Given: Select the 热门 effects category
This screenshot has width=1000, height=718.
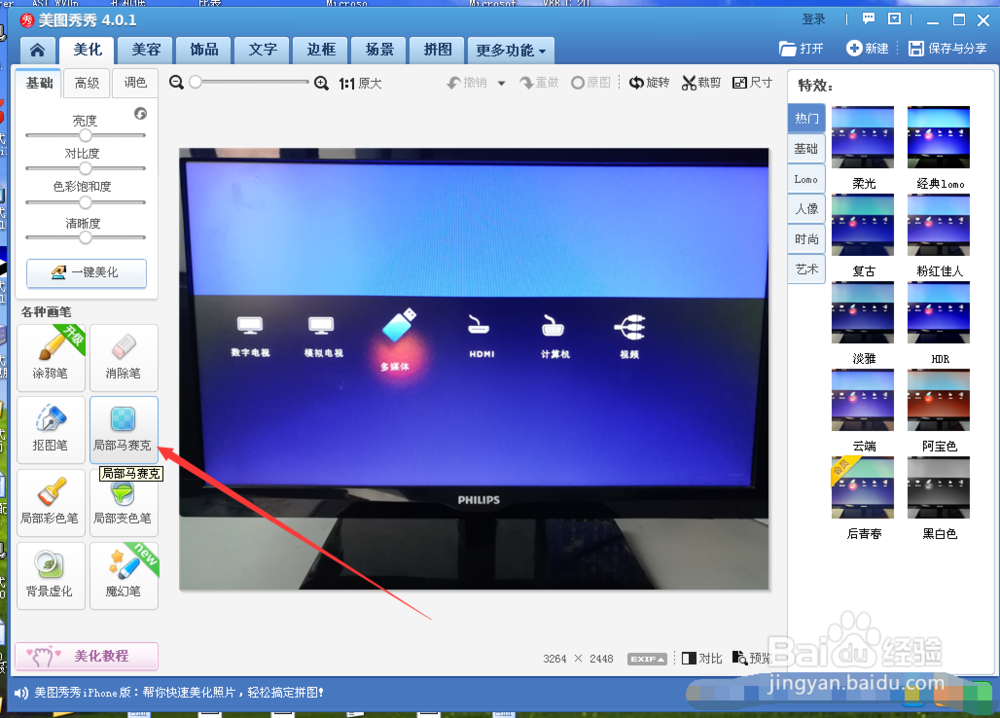Looking at the screenshot, I should [807, 119].
